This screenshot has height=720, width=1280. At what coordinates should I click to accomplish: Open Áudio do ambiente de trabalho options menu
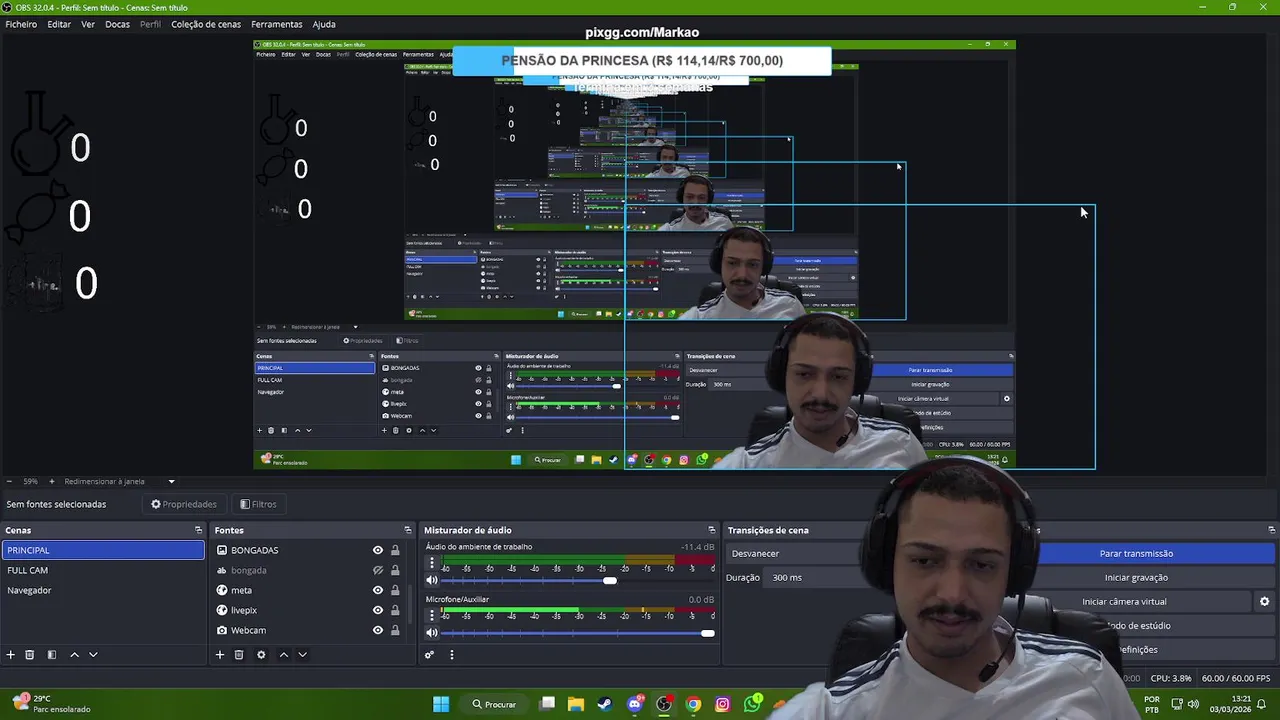point(432,564)
